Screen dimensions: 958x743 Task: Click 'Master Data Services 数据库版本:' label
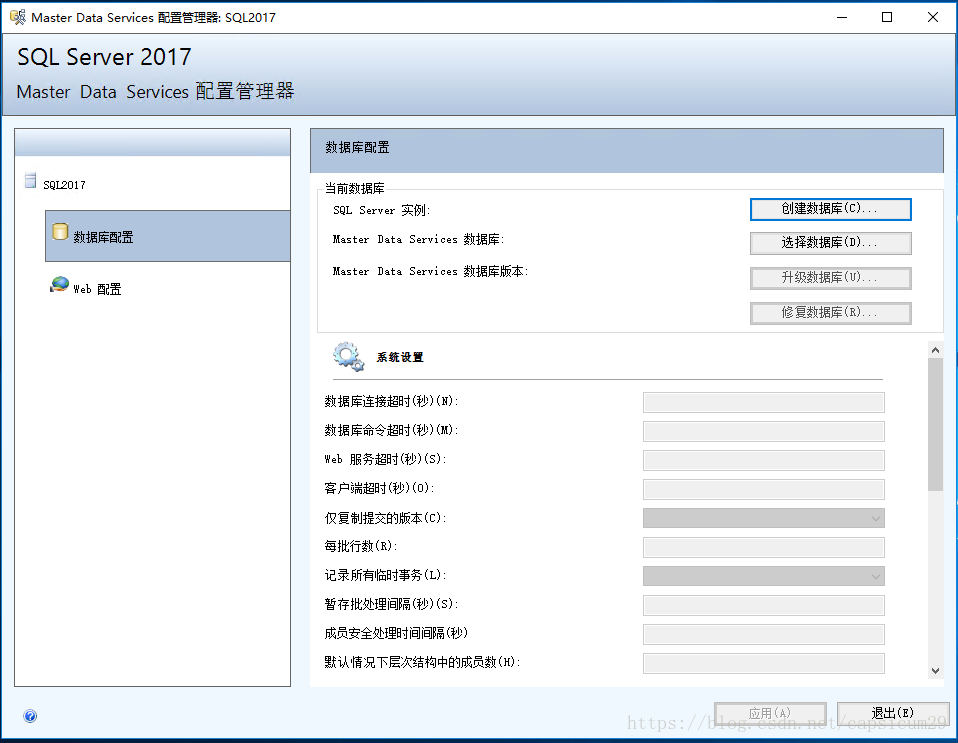tap(430, 271)
